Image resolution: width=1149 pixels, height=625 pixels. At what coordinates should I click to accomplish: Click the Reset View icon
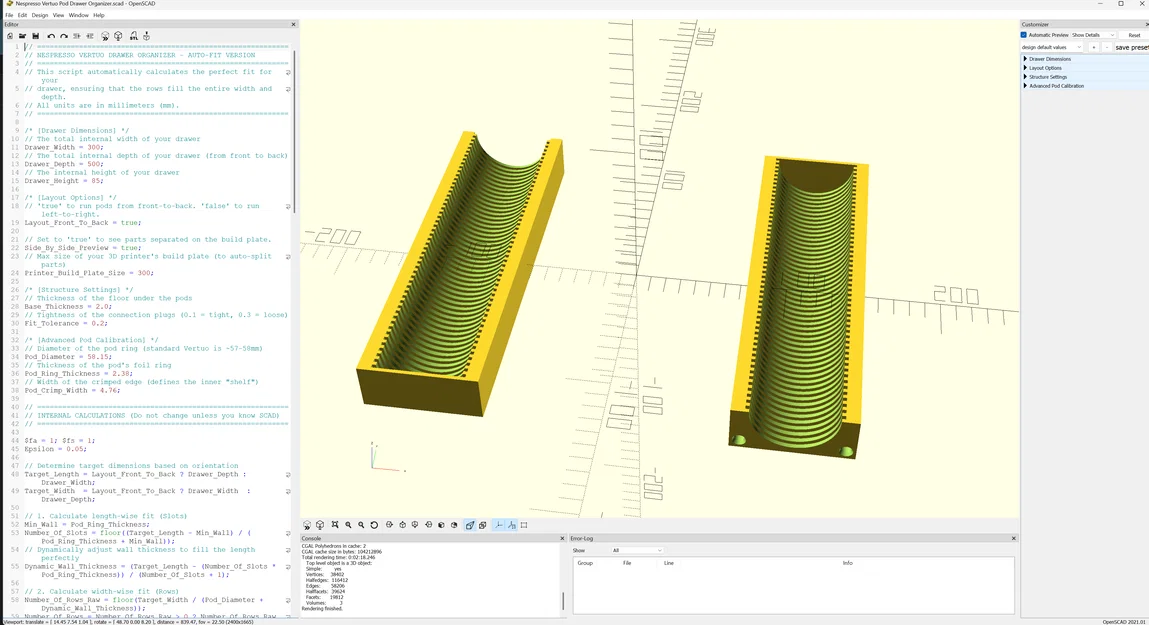[374, 525]
